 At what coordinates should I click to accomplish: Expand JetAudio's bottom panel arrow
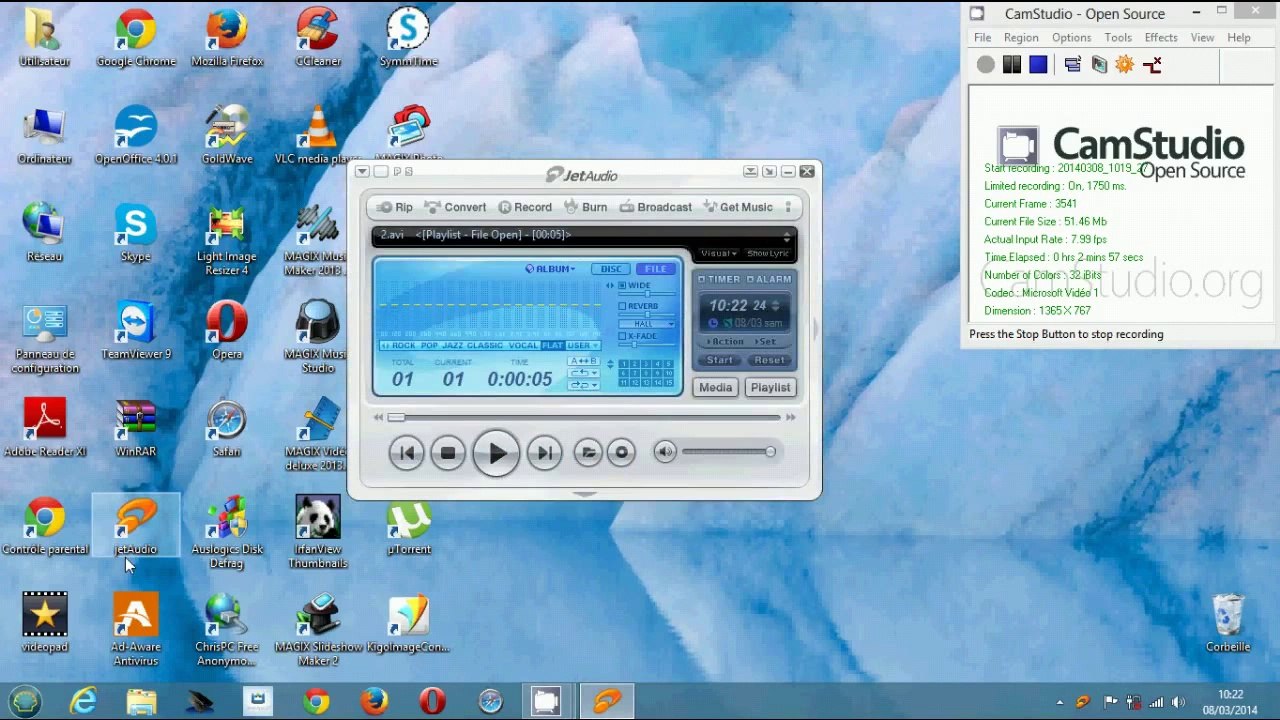[x=585, y=494]
